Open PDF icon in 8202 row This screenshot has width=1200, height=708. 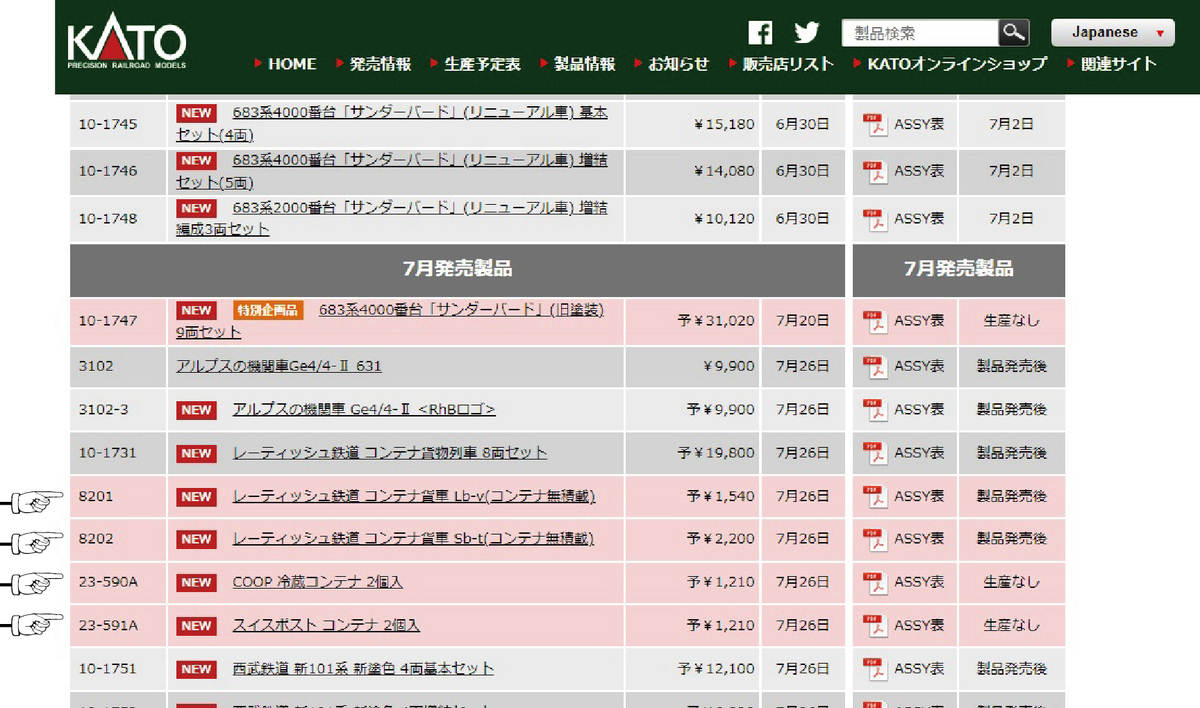[877, 539]
